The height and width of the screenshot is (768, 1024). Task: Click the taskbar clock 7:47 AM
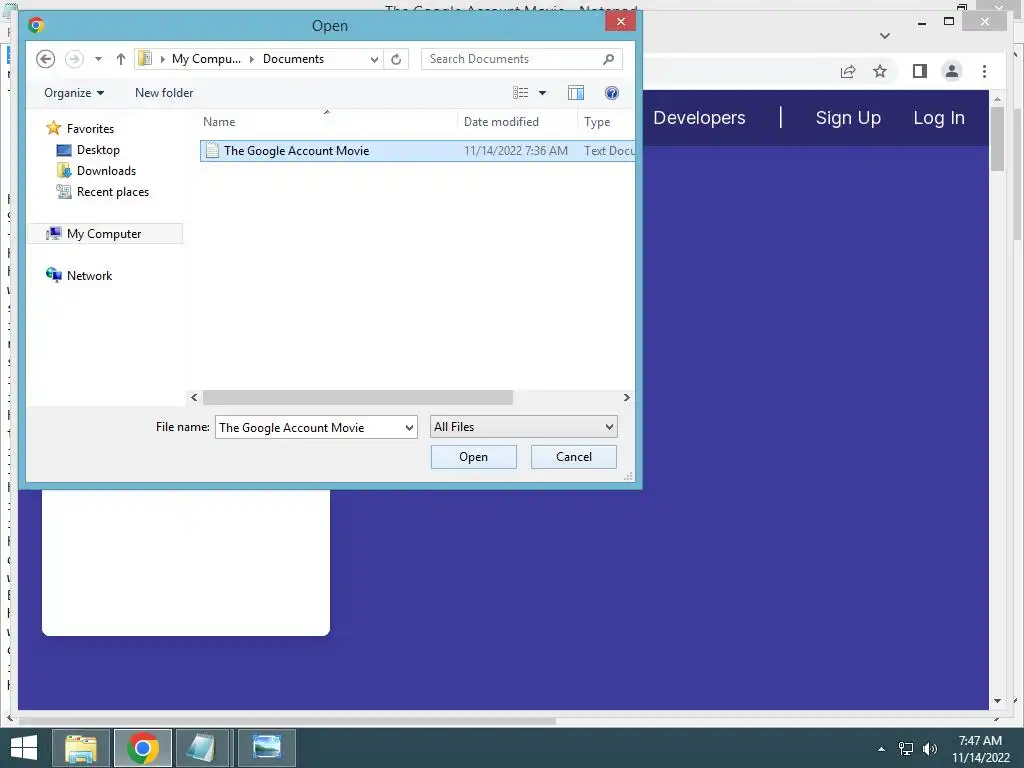tap(980, 741)
